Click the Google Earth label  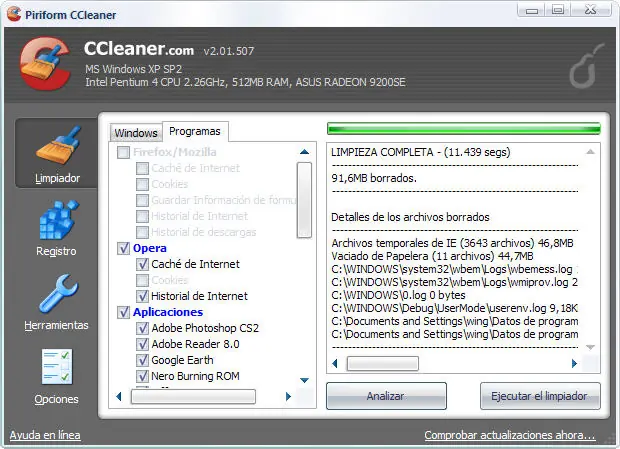(182, 360)
